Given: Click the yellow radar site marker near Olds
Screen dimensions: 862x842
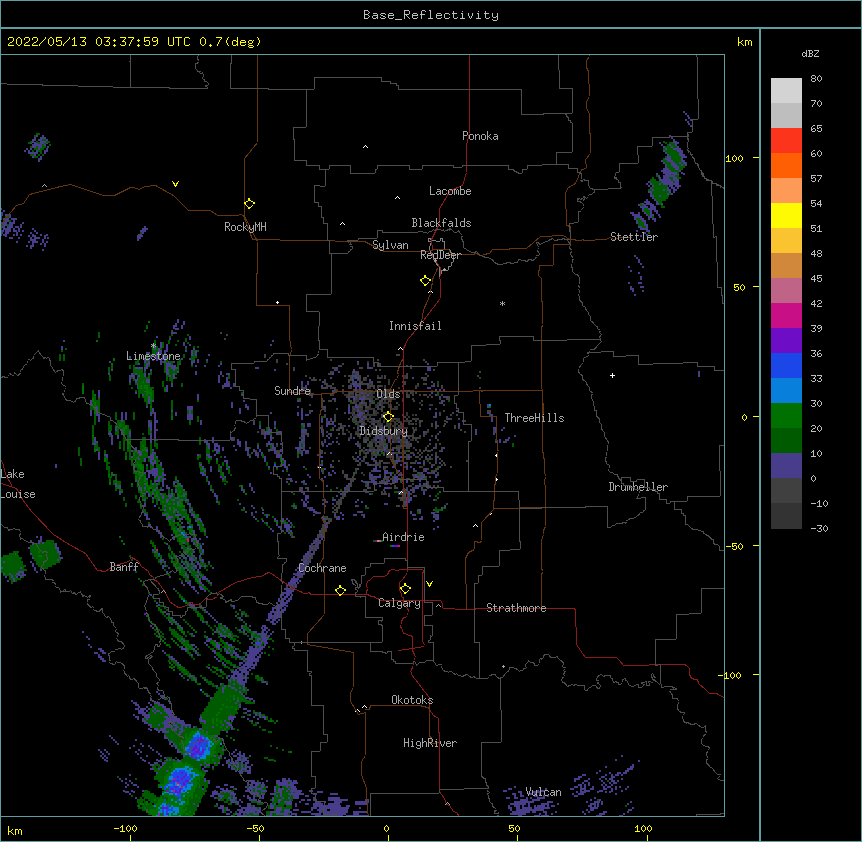Looking at the screenshot, I should pyautogui.click(x=388, y=417).
